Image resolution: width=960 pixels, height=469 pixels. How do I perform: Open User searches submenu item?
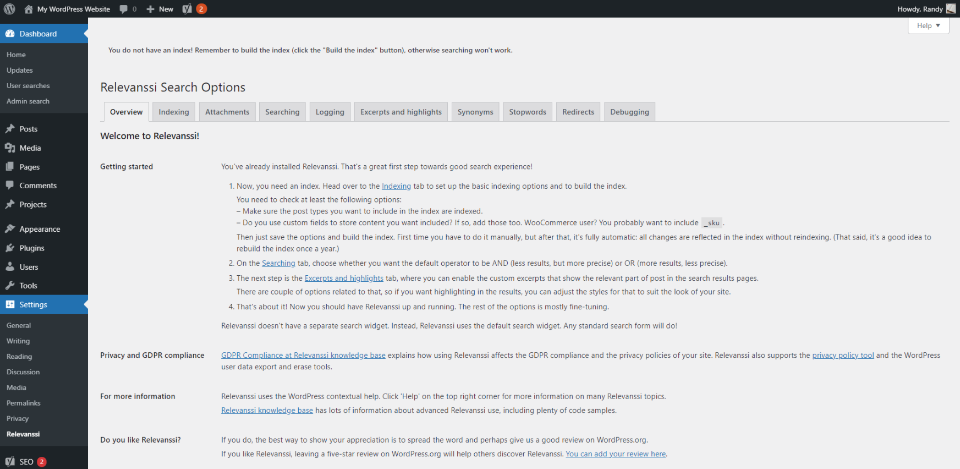tap(28, 86)
